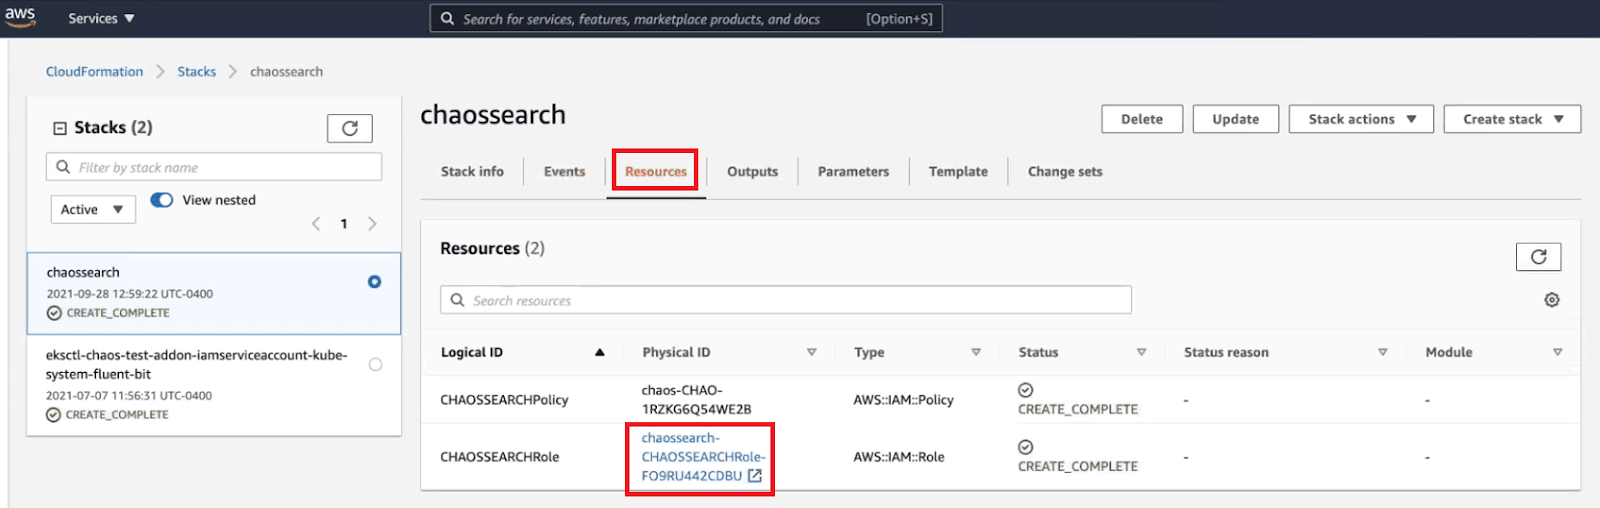Click the Update stack button
The height and width of the screenshot is (508, 1600).
pos(1236,119)
